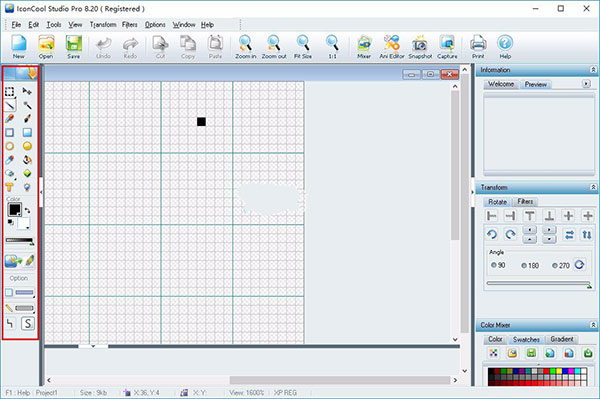This screenshot has width=600, height=399.
Task: Collapse right panels with side arrow
Action: coord(472,192)
